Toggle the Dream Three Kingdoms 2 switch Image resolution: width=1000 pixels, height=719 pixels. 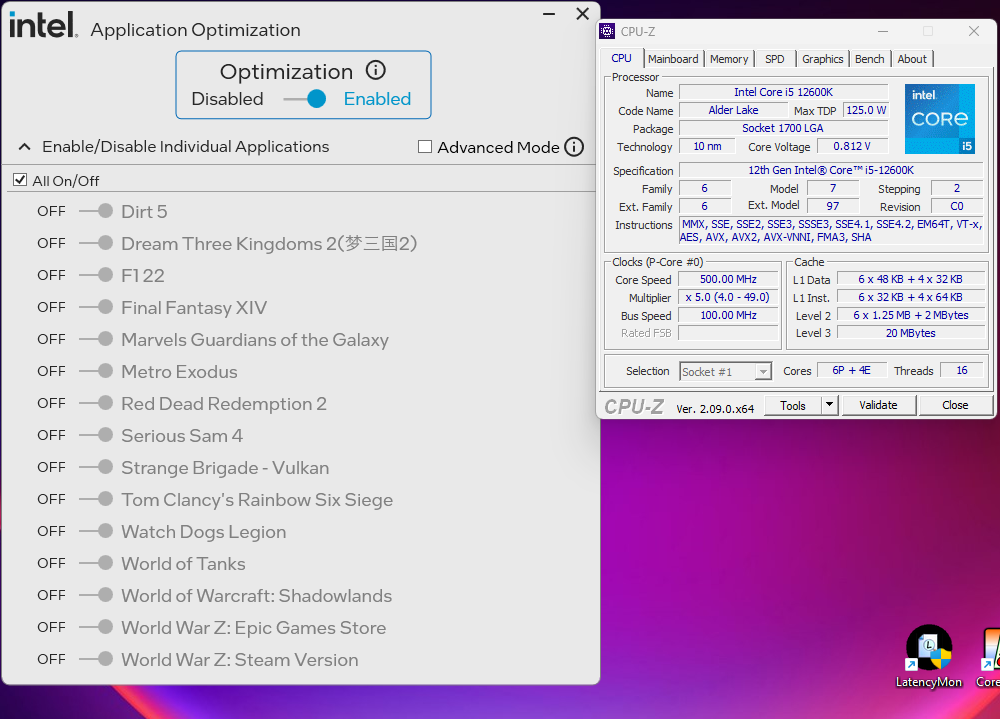click(x=96, y=243)
